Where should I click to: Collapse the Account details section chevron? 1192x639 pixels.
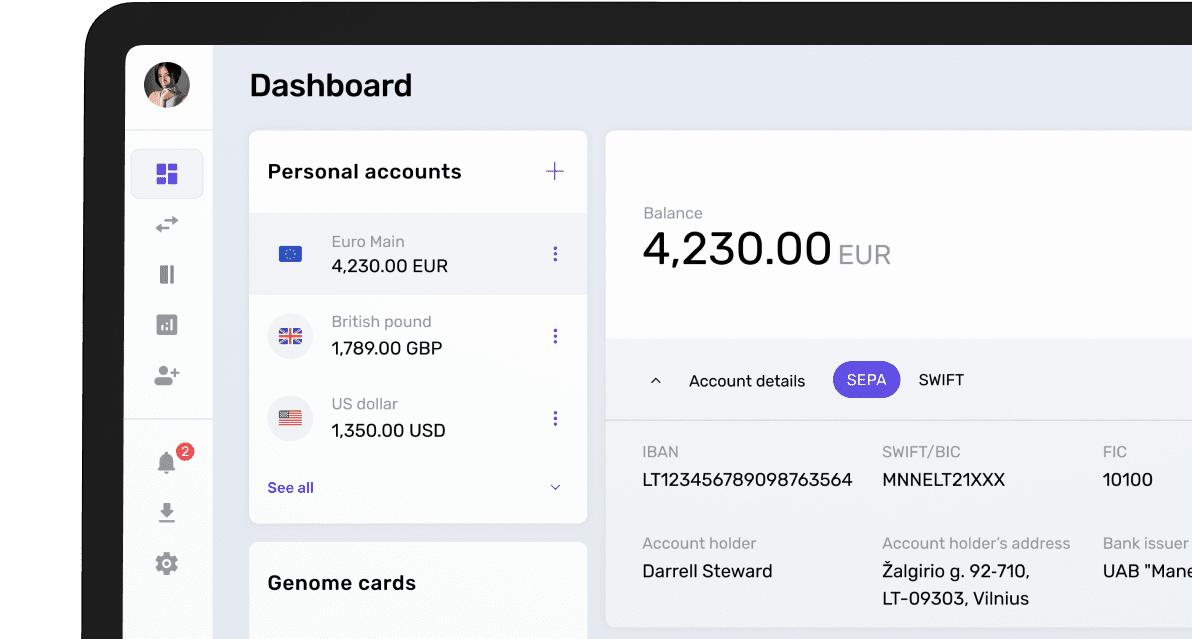[x=656, y=381]
